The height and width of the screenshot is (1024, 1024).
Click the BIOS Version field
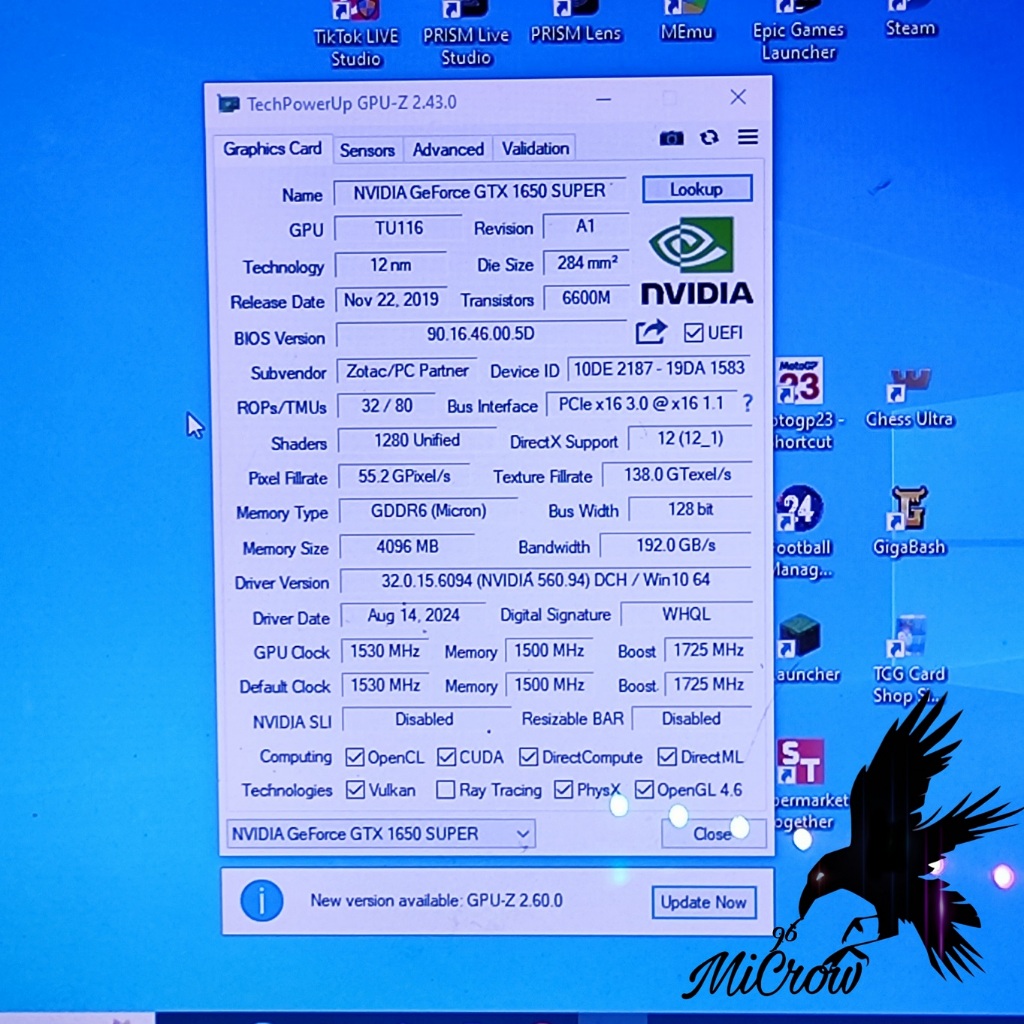tap(480, 335)
